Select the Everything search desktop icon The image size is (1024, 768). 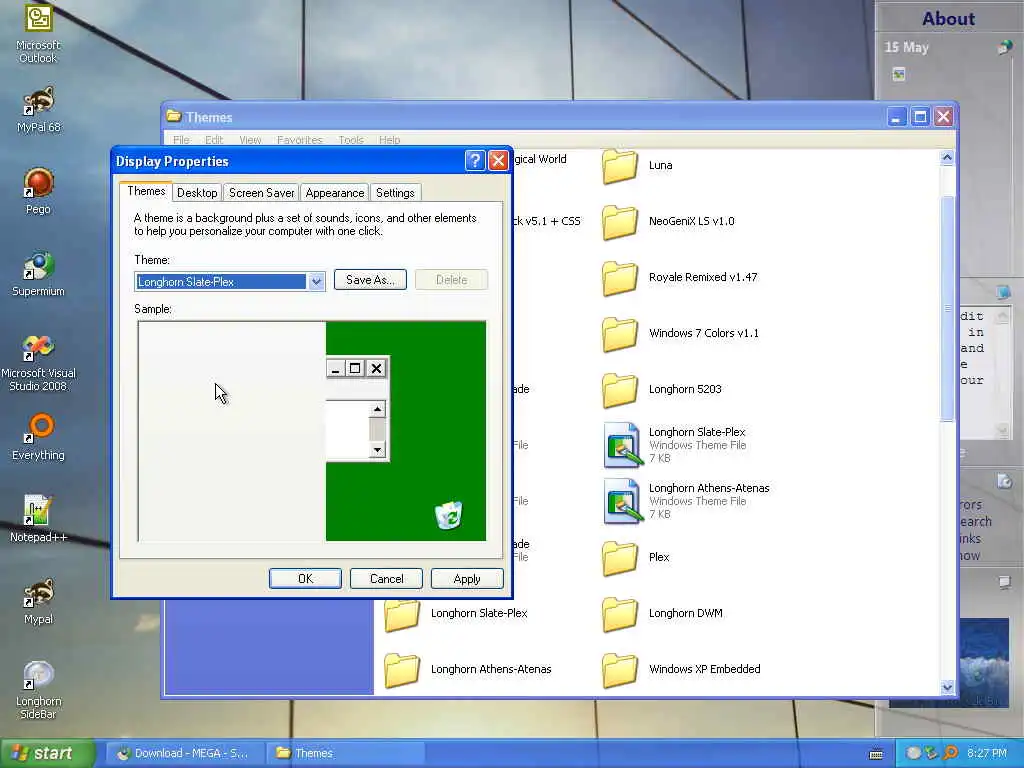[x=38, y=437]
